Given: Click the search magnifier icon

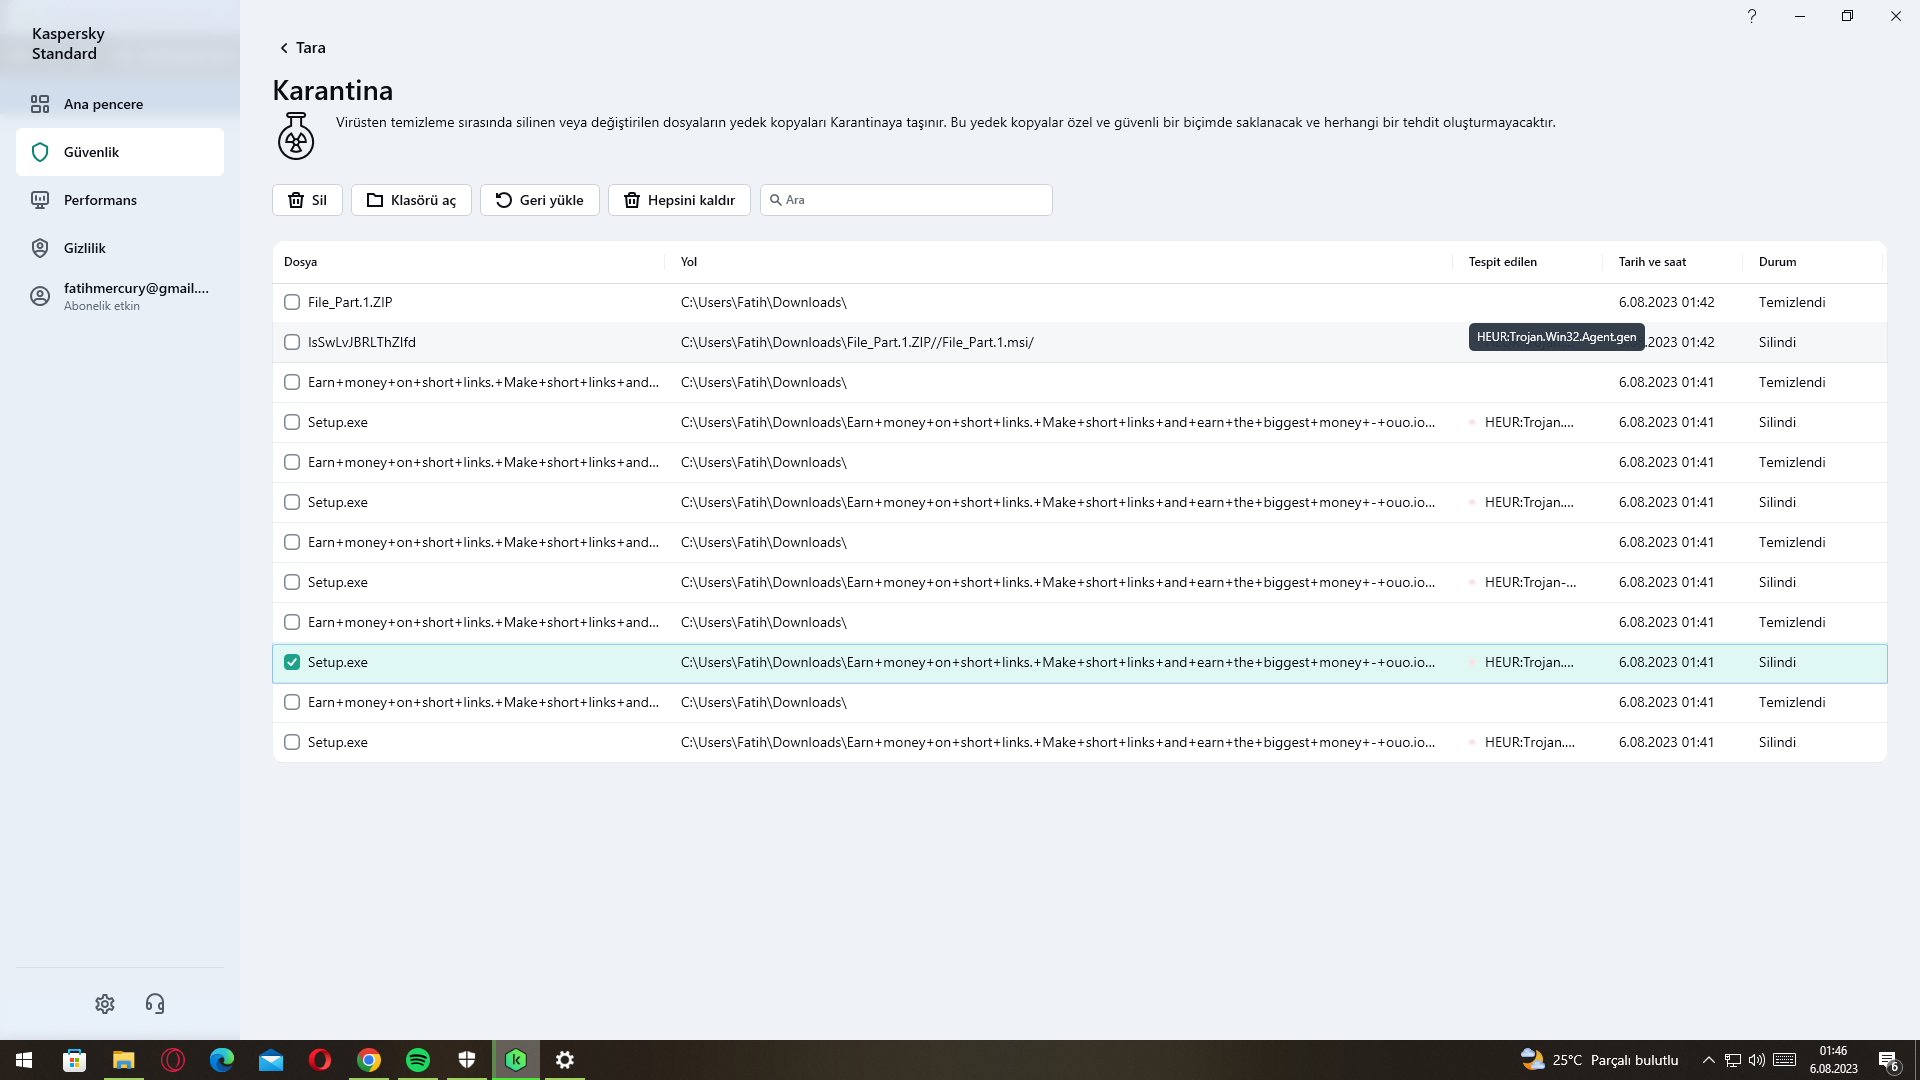Looking at the screenshot, I should [x=775, y=200].
